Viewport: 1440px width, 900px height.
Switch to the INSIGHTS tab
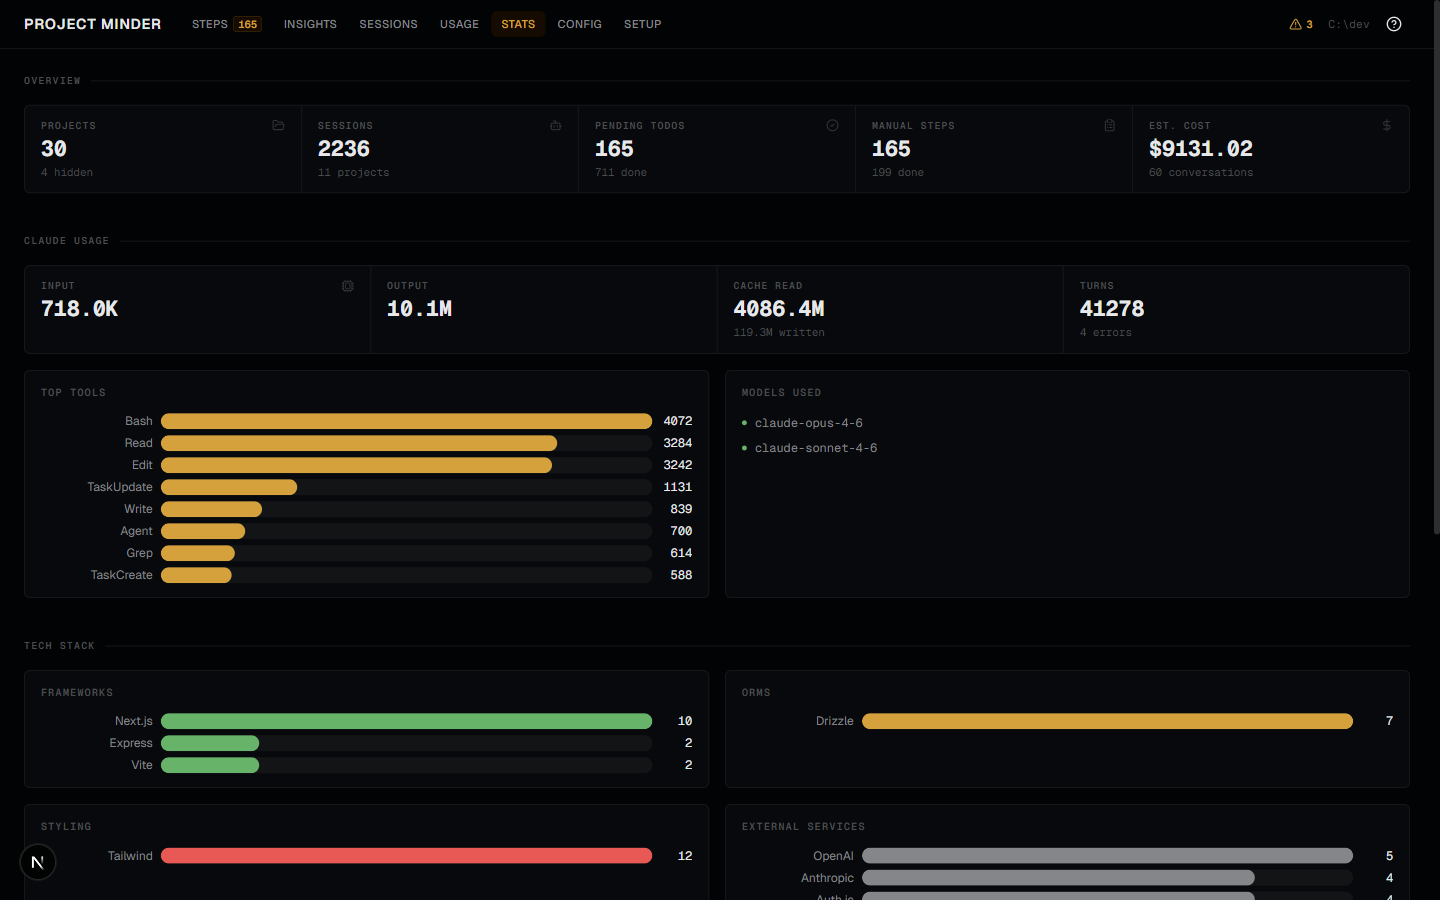310,23
